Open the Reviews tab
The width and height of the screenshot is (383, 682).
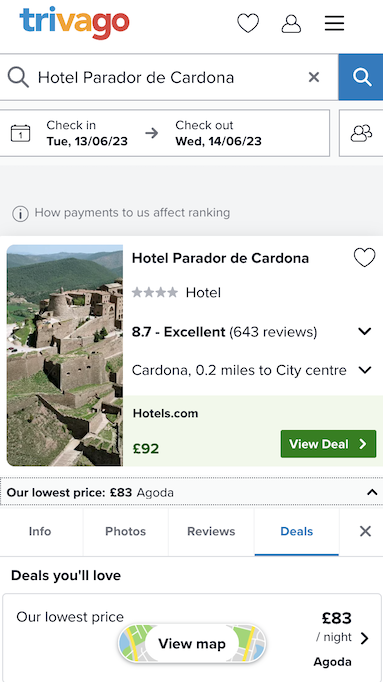(211, 532)
